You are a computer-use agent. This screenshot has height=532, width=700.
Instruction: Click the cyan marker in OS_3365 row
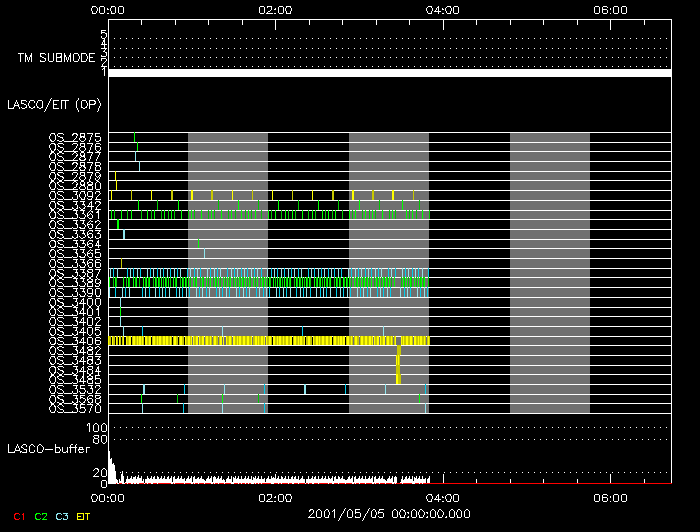[204, 254]
